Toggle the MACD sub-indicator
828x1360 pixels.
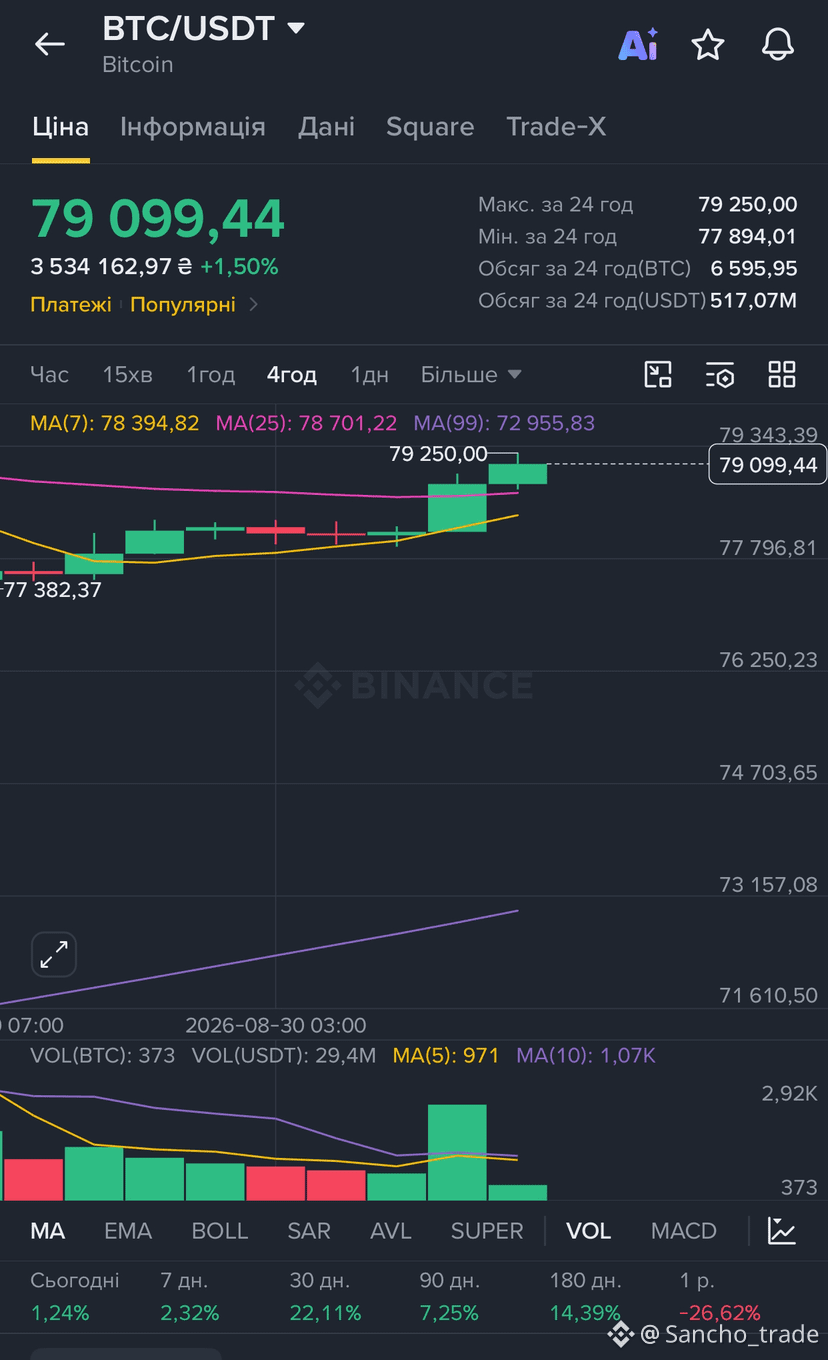point(684,1231)
